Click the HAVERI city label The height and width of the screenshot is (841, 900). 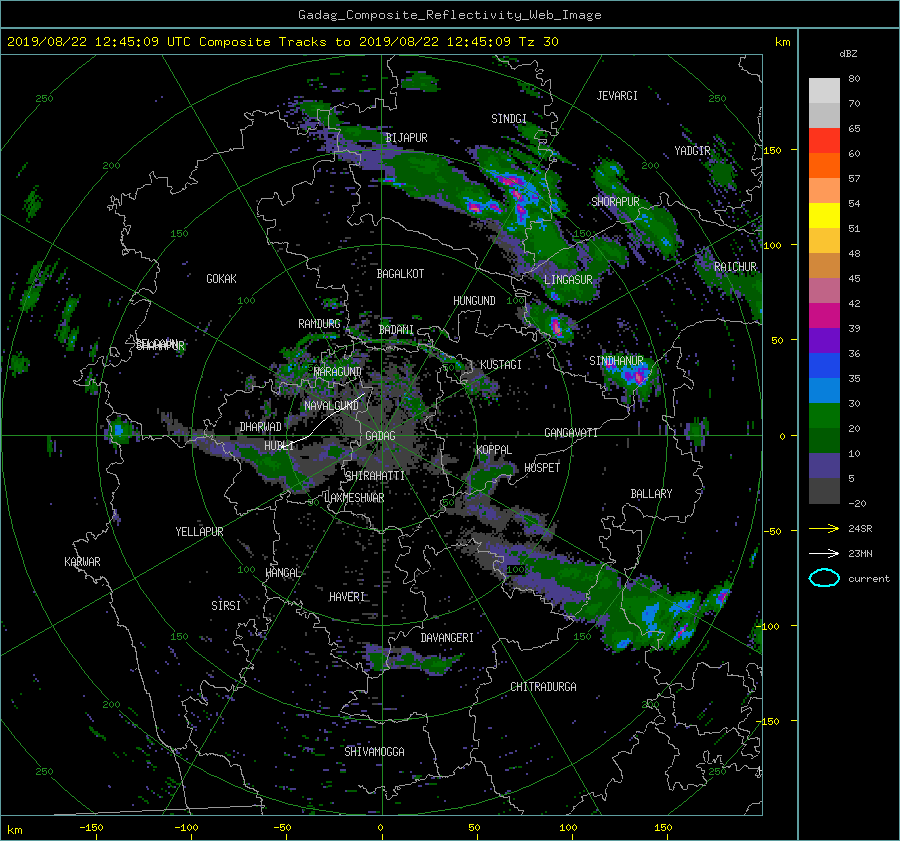point(347,597)
